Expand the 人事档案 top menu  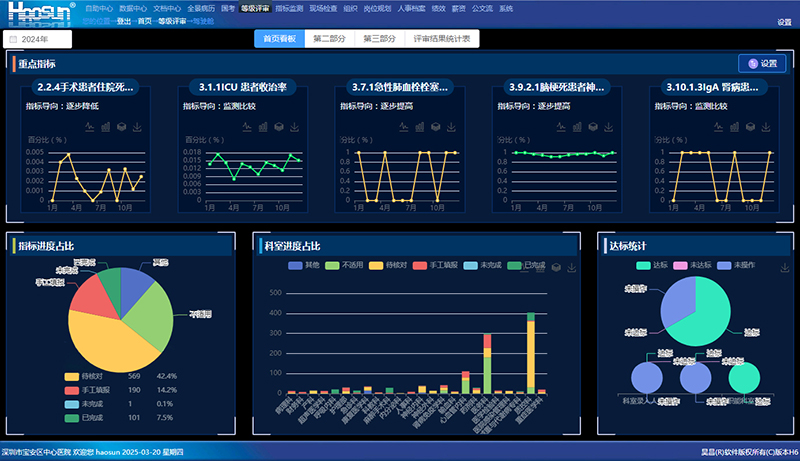422,7
